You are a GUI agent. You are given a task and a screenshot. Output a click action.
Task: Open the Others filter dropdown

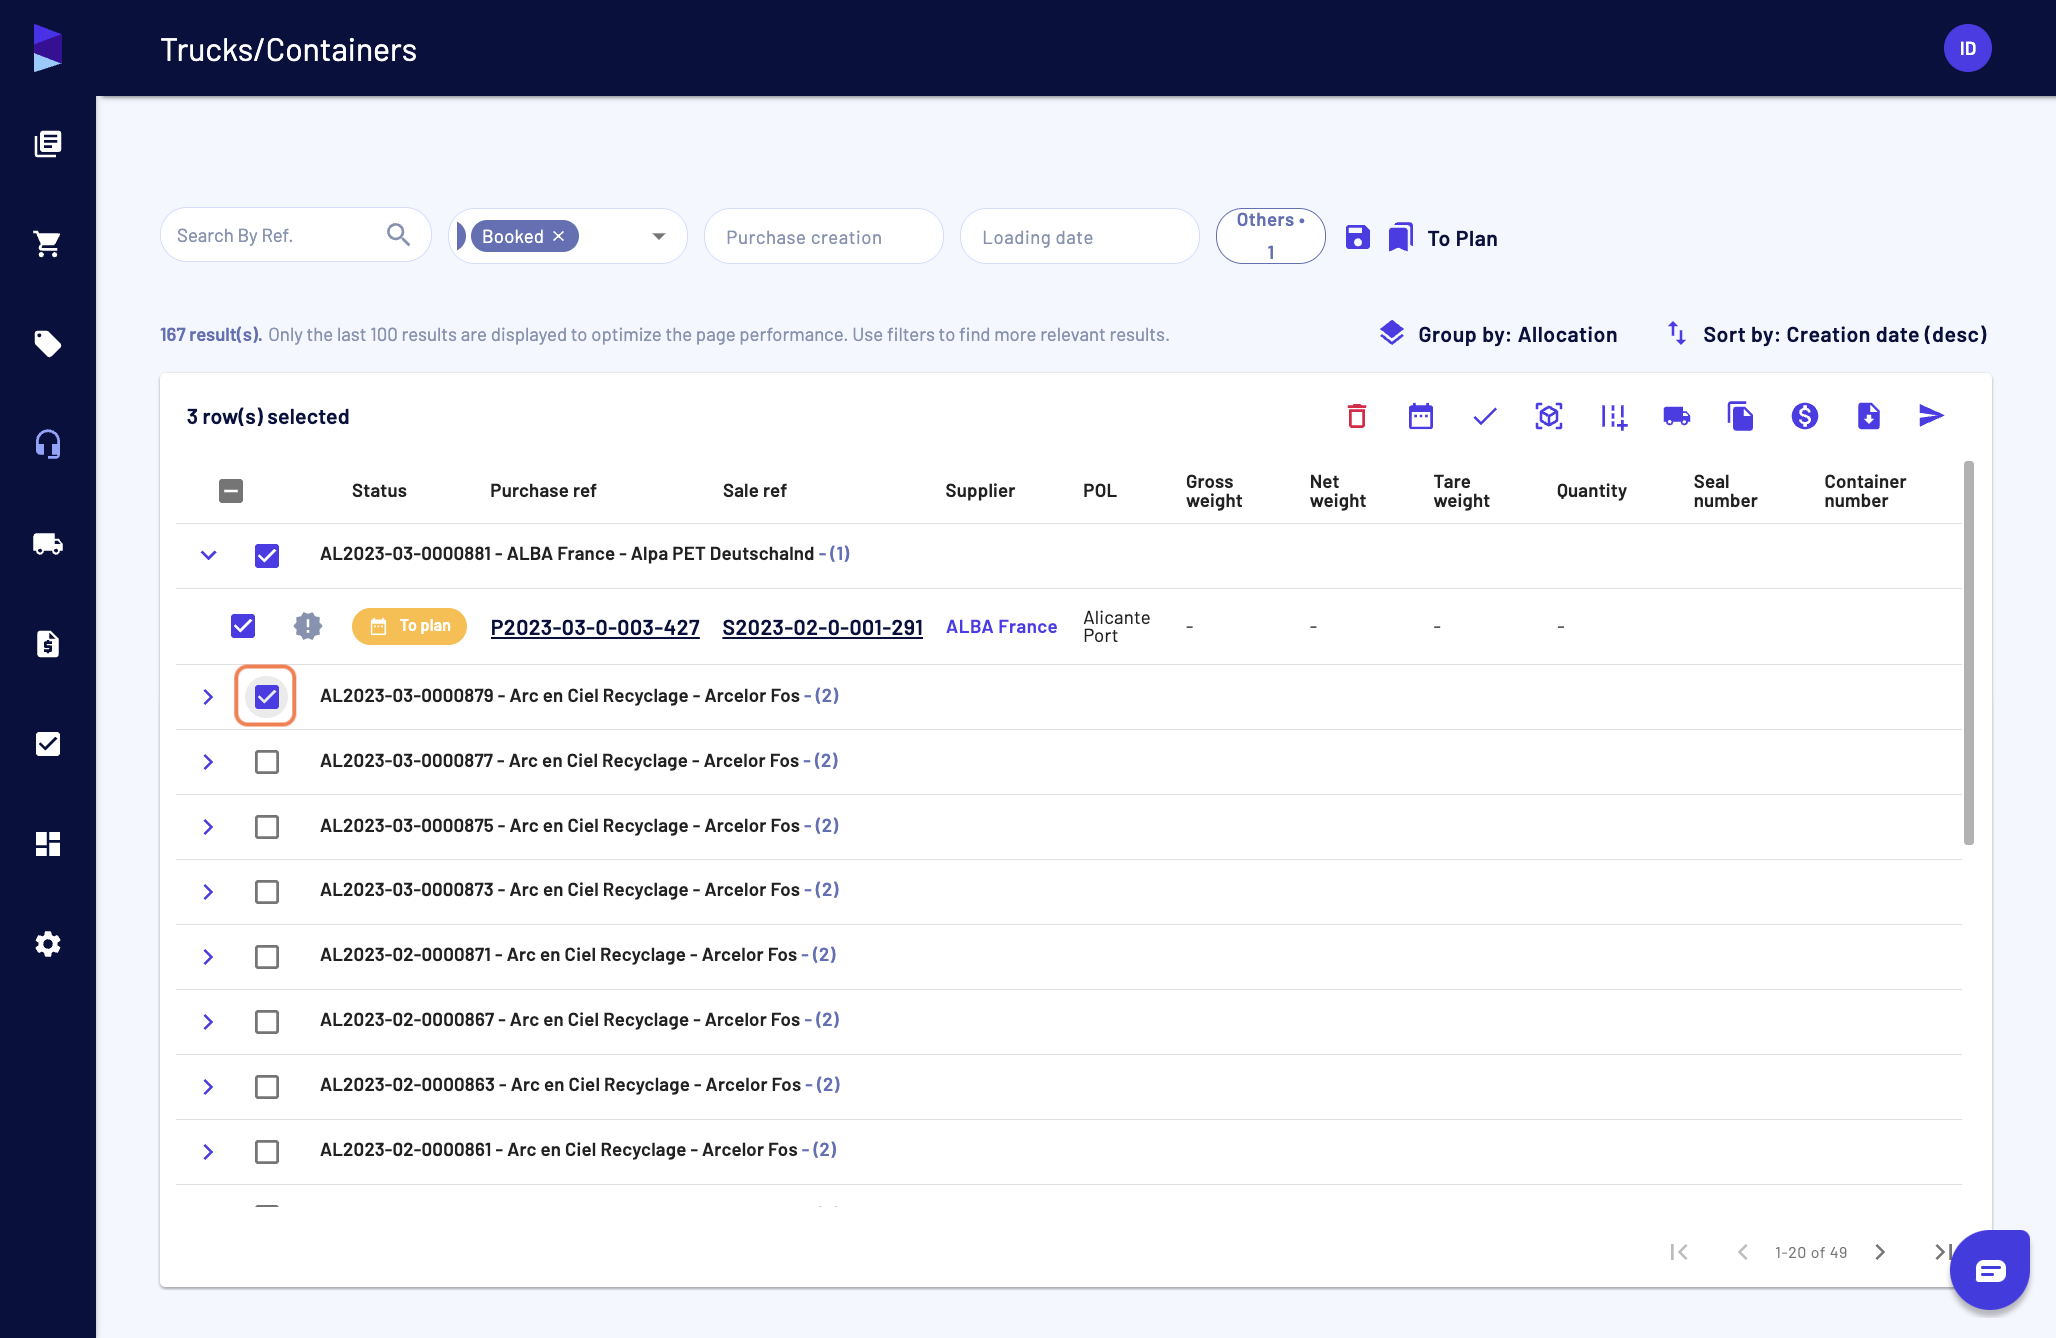(1270, 236)
